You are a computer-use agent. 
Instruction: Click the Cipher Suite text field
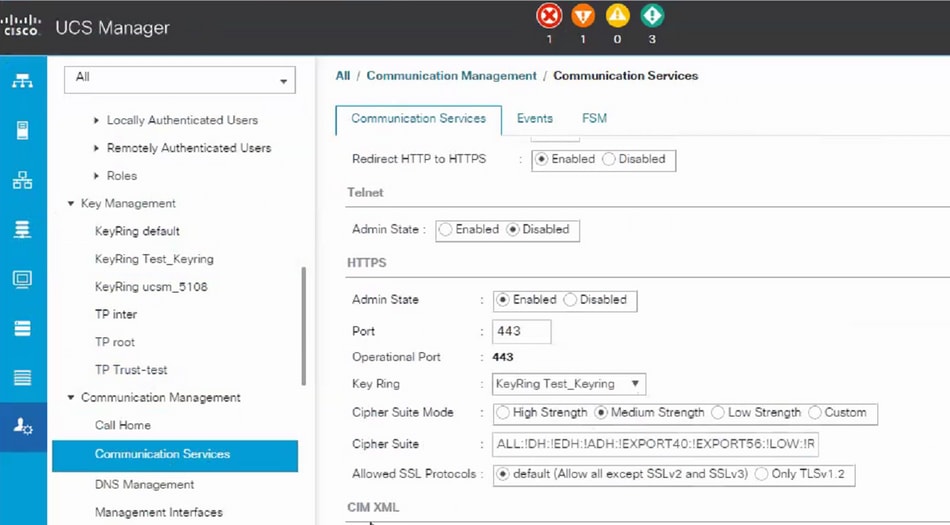(656, 444)
